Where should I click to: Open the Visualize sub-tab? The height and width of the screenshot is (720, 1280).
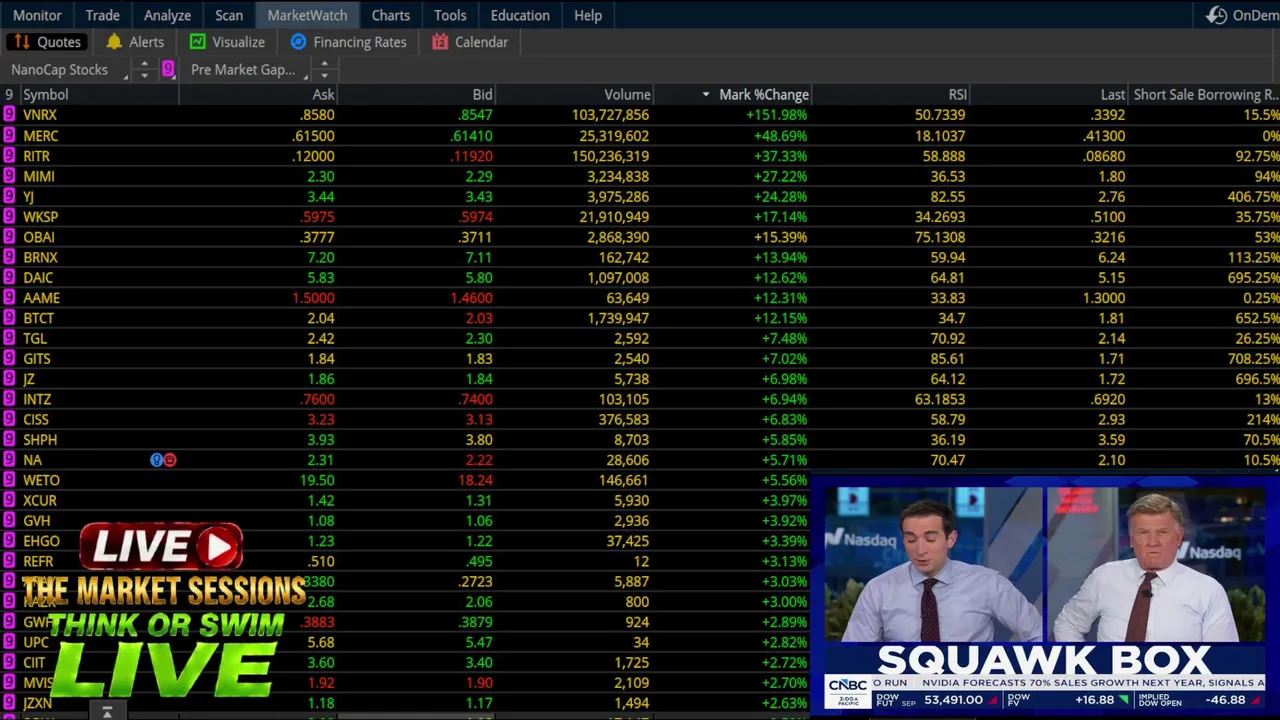[x=228, y=42]
